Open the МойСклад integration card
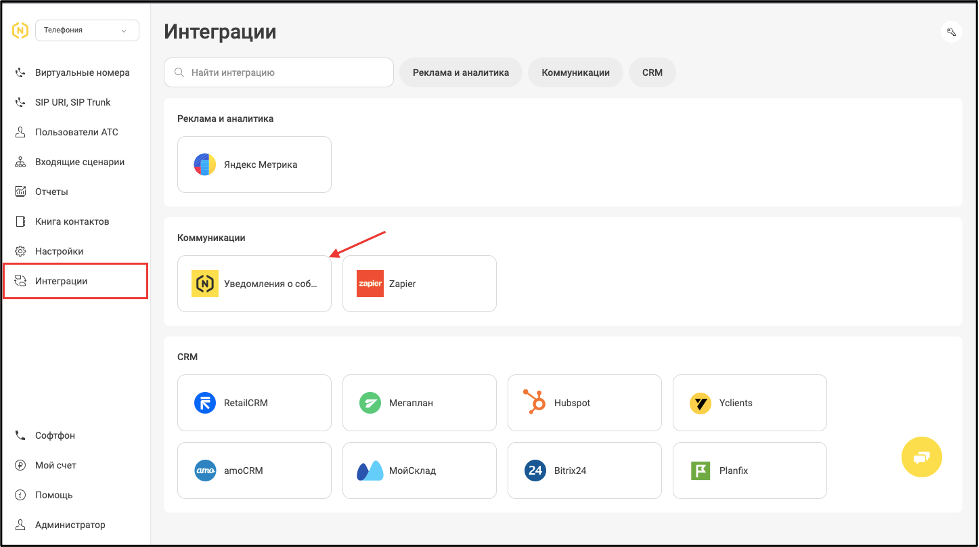This screenshot has height=547, width=979. (419, 470)
